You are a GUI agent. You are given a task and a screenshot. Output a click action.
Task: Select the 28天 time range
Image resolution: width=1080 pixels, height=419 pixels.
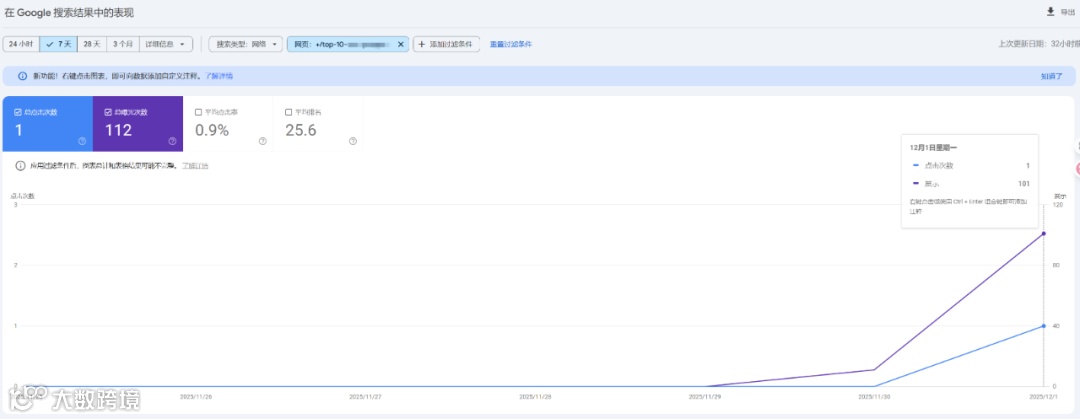(92, 44)
